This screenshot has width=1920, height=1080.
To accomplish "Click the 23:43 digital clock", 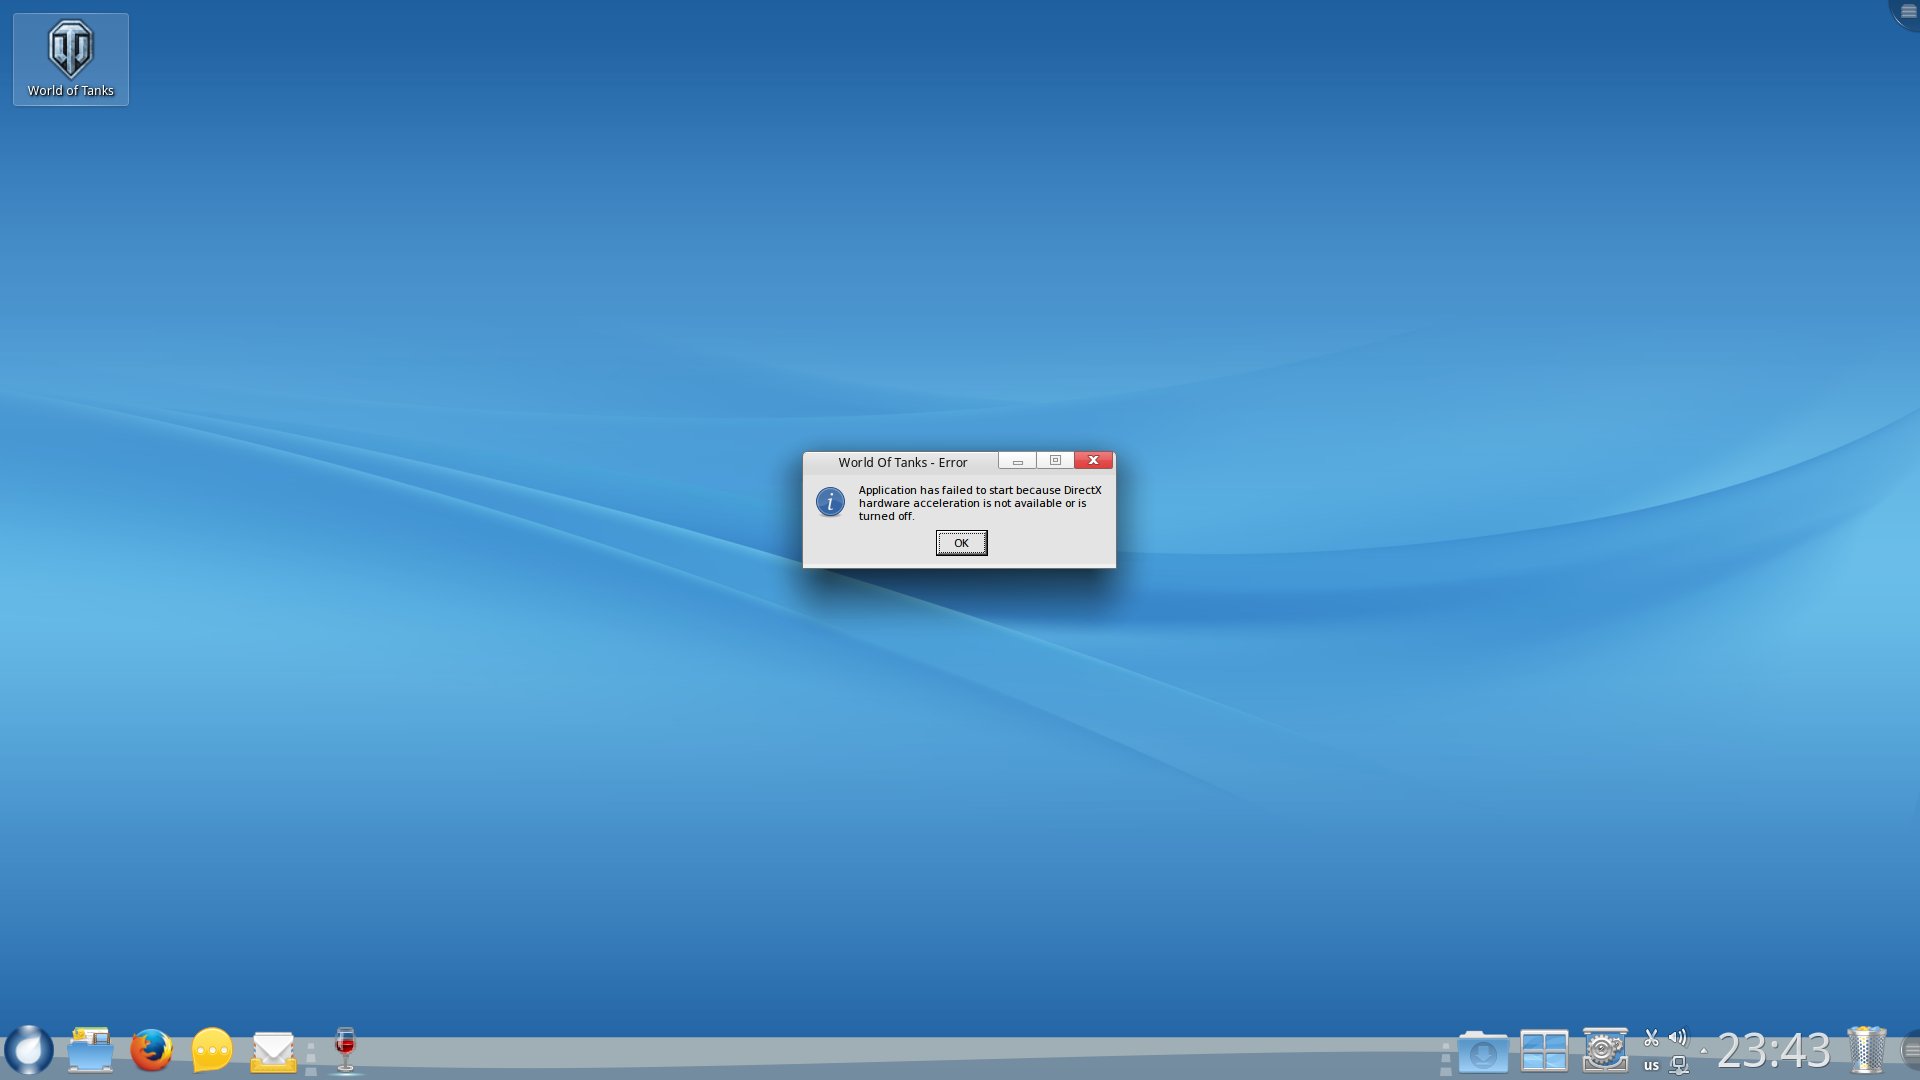I will (x=1774, y=1051).
